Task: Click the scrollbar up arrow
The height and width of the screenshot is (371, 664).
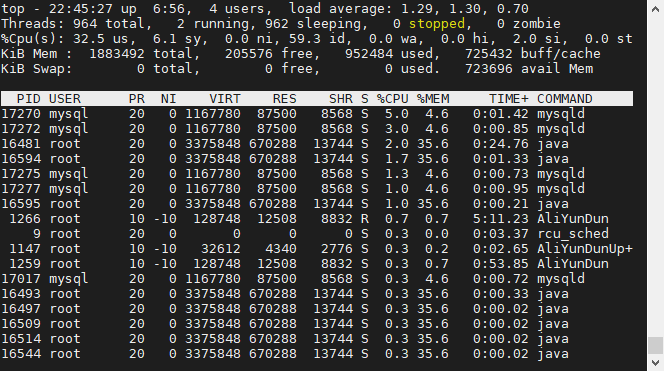Action: pyautogui.click(x=655, y=9)
